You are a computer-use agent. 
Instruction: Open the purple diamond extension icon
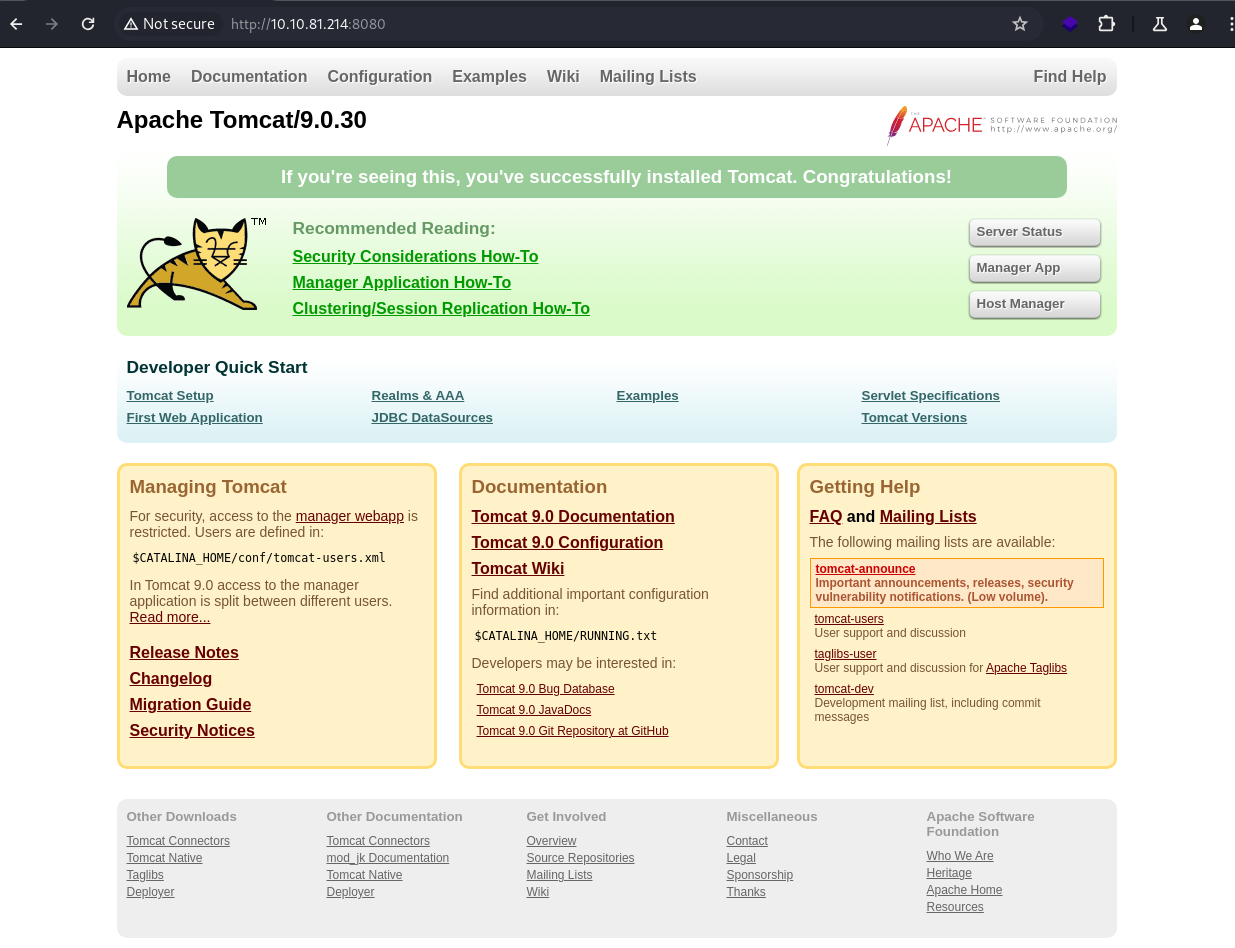click(x=1070, y=24)
